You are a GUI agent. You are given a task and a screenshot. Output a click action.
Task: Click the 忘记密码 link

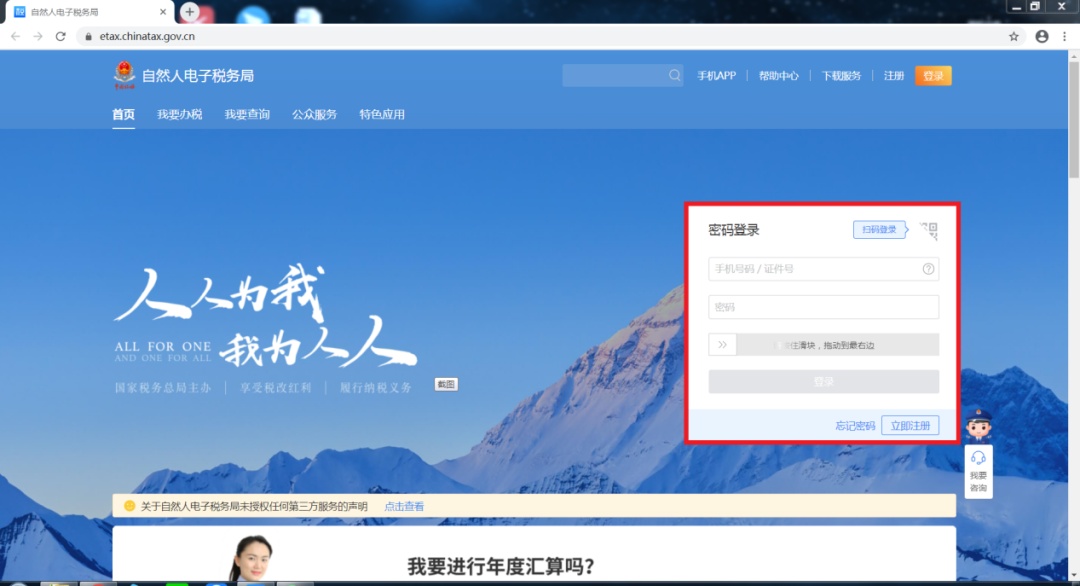[855, 426]
